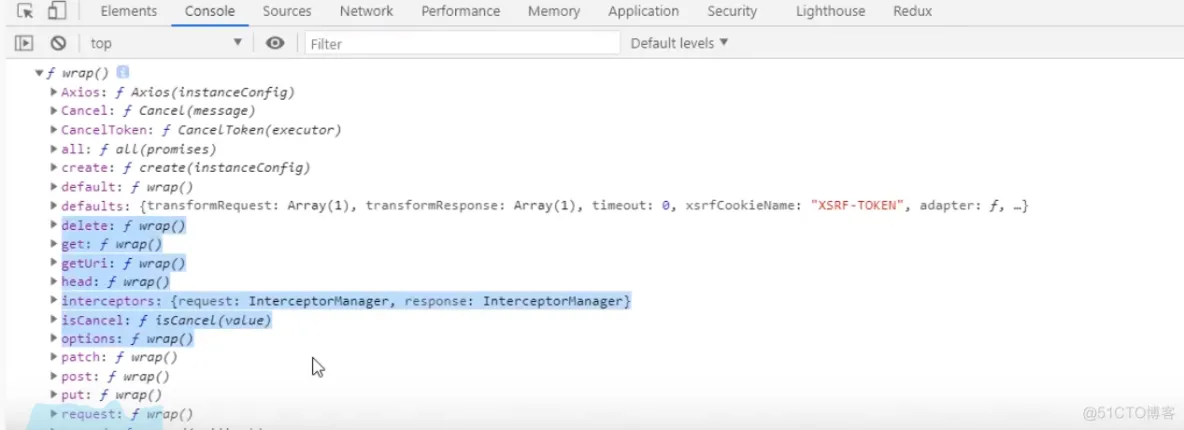Click the inspect element picker icon

coord(25,12)
